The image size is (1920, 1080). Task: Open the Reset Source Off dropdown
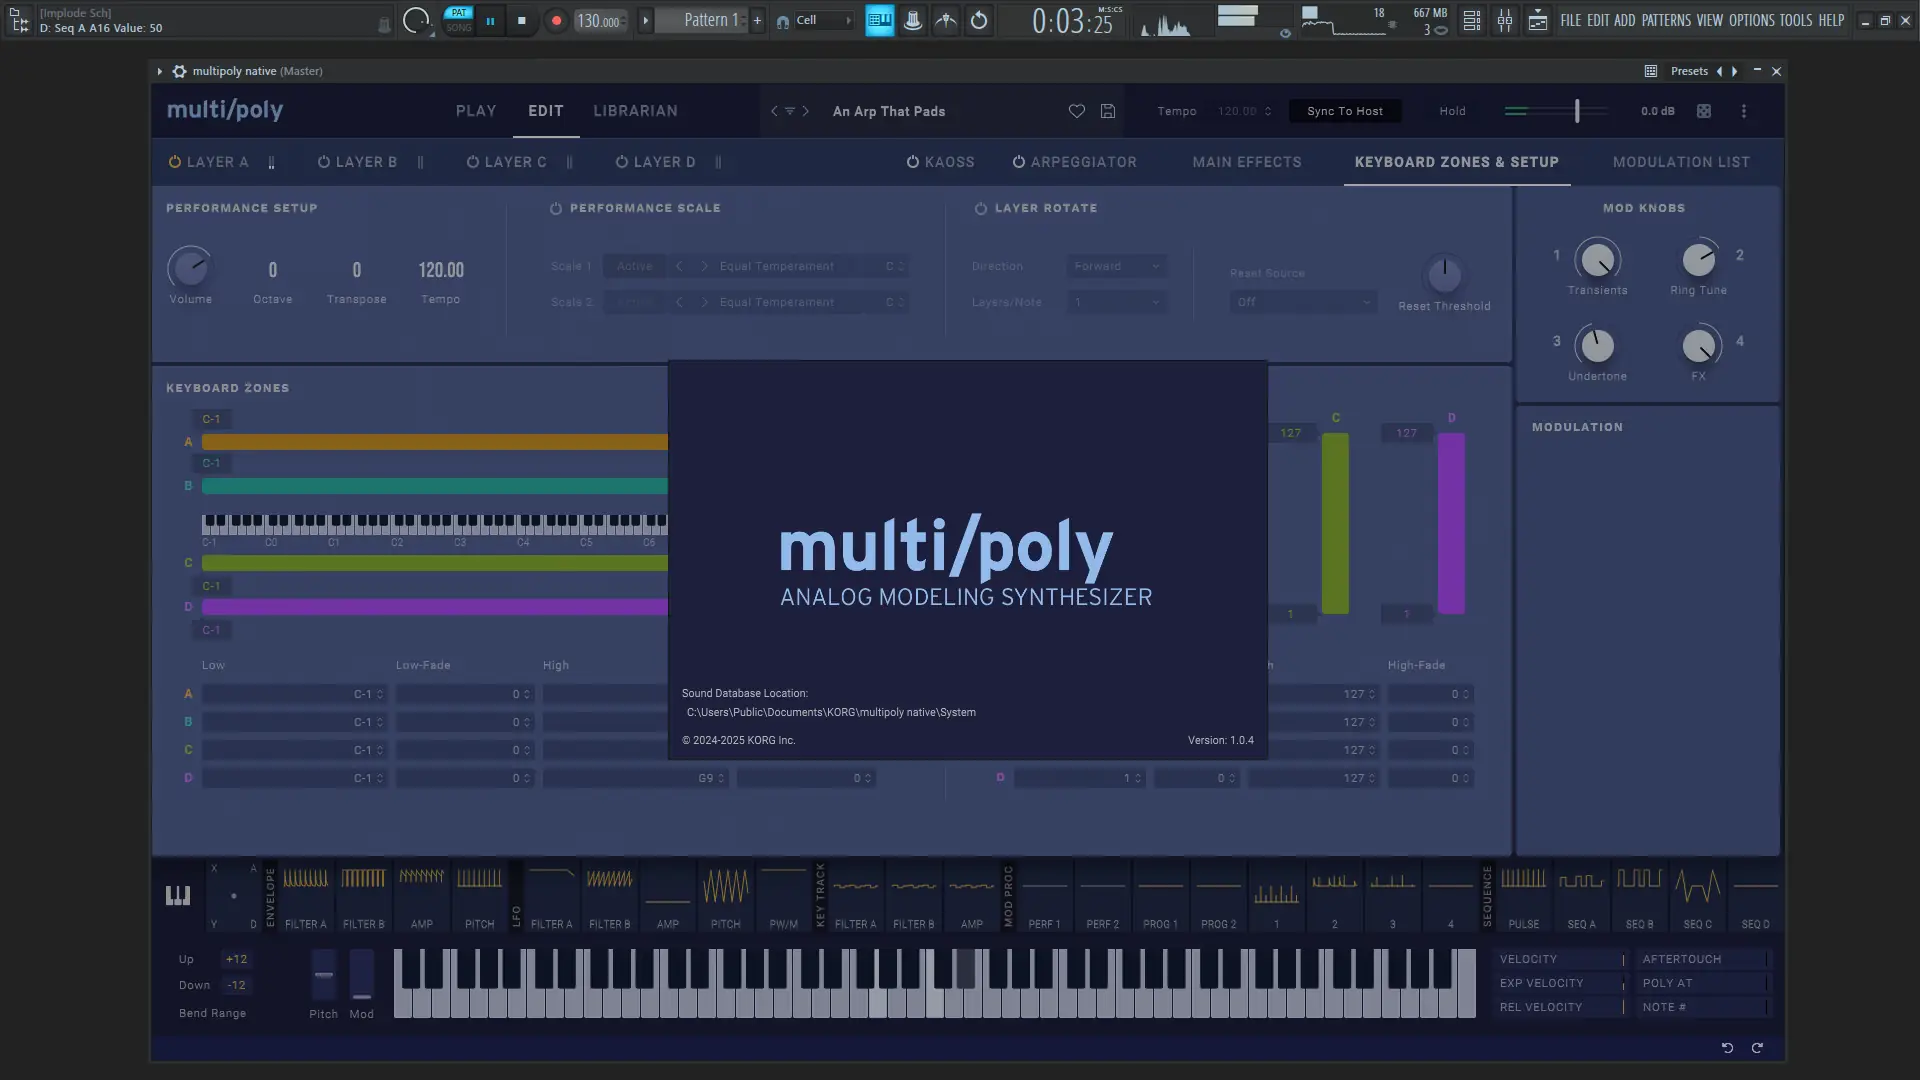point(1303,302)
